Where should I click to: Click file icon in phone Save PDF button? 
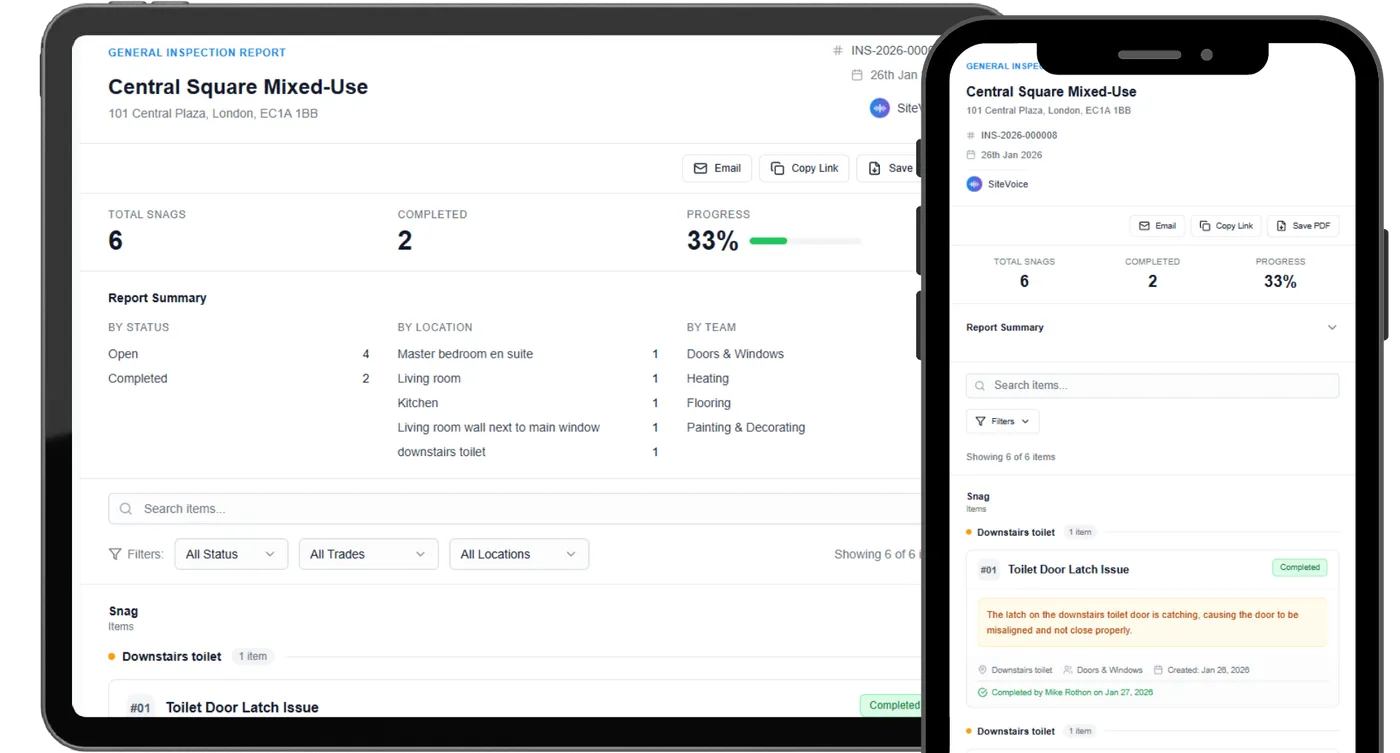[x=1281, y=226]
